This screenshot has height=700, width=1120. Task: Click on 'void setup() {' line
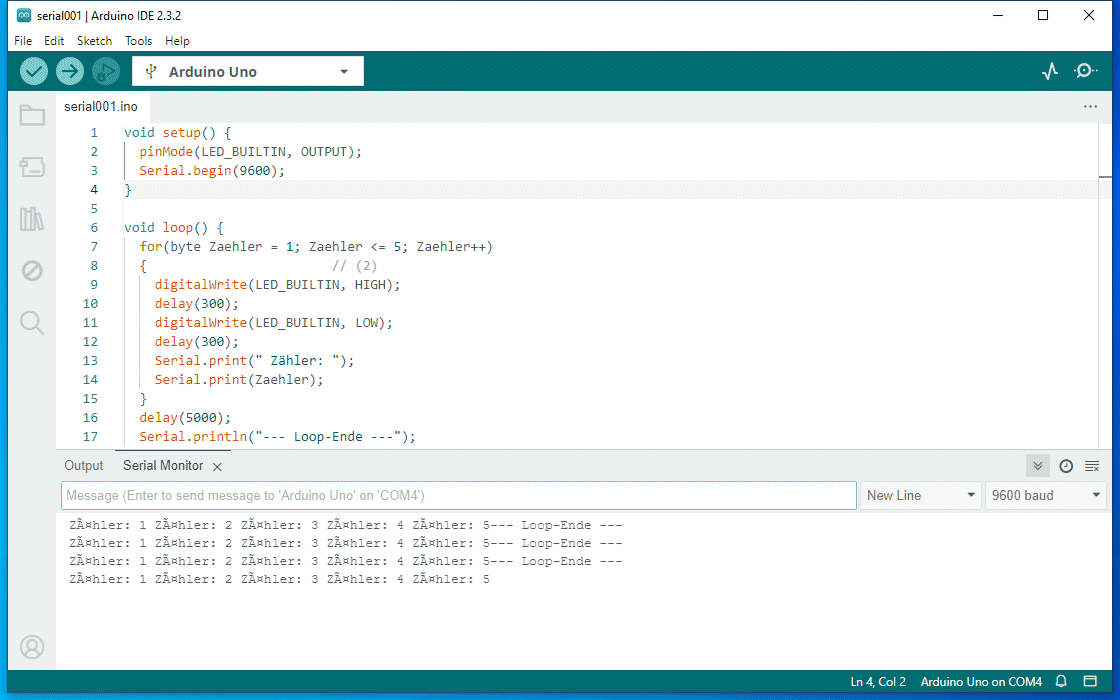click(177, 133)
